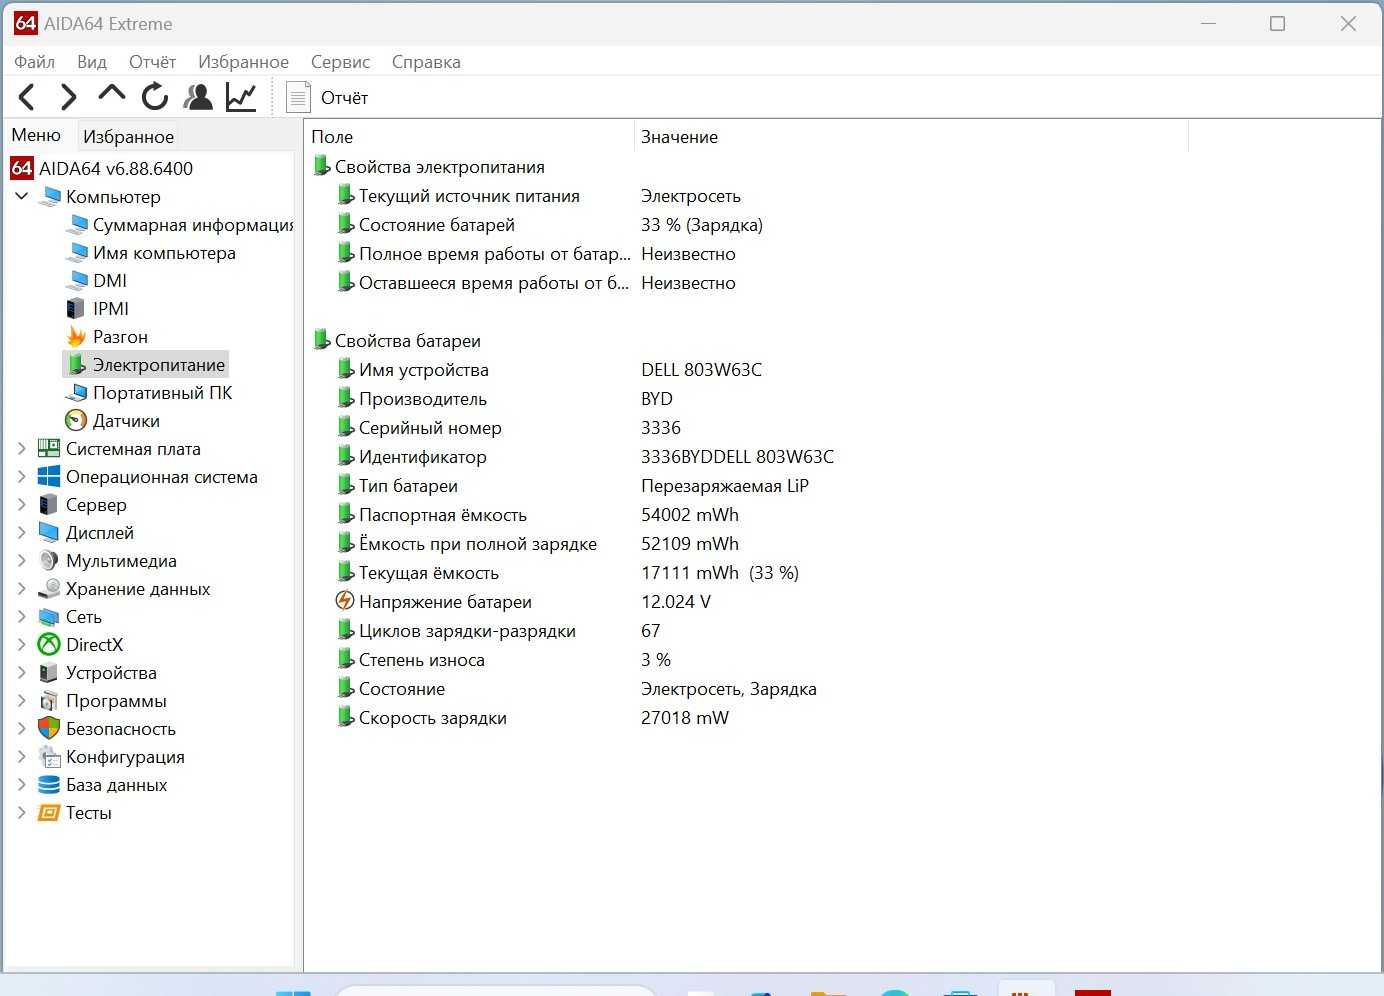Viewport: 1384px width, 996px height.
Task: Click the Сеть network icon
Action: (49, 617)
